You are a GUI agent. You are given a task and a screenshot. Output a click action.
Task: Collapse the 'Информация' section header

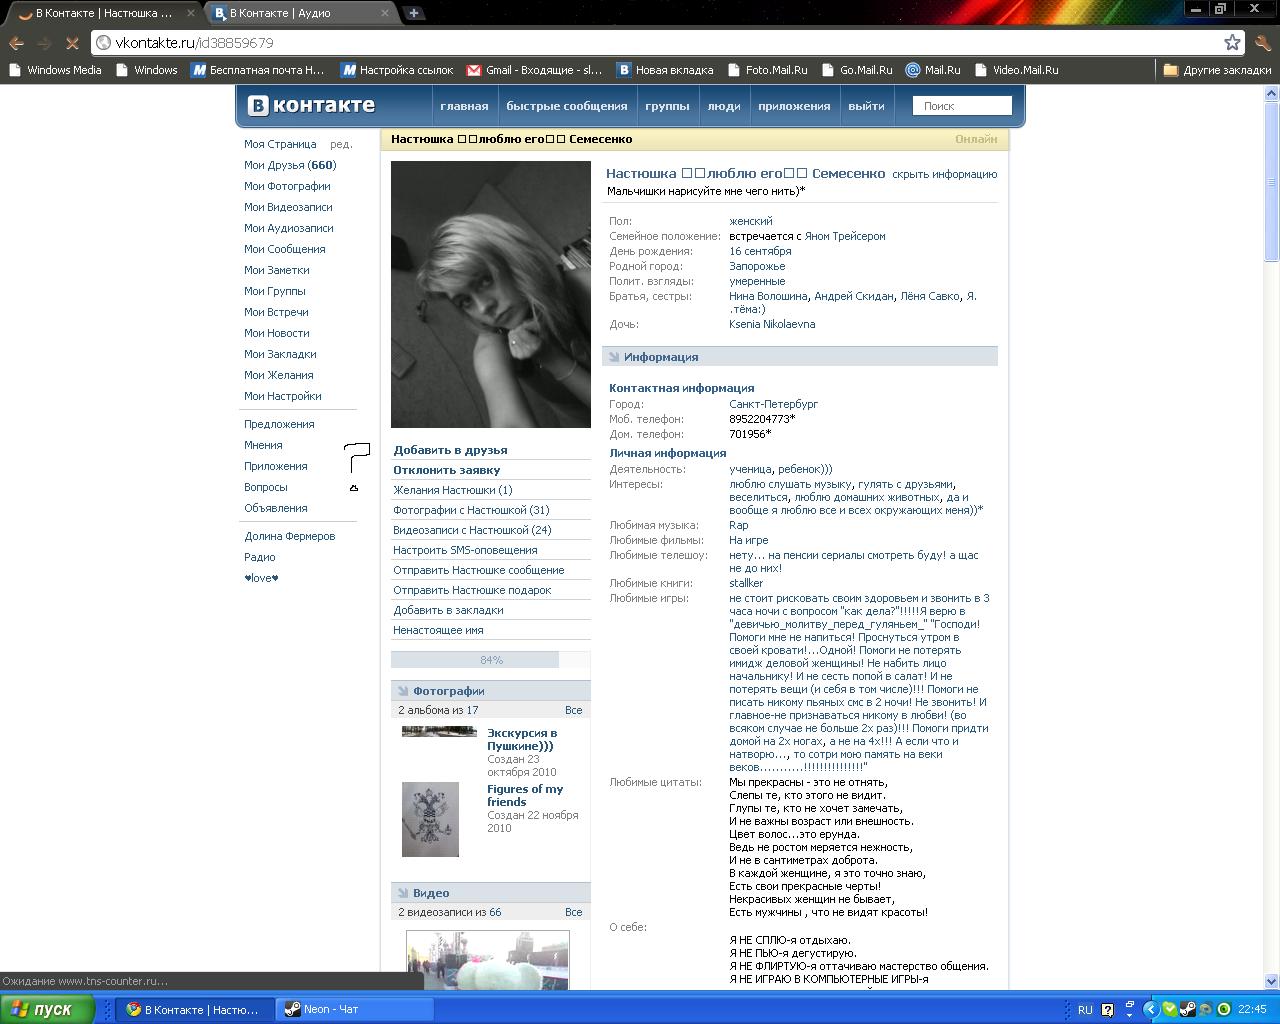point(800,357)
